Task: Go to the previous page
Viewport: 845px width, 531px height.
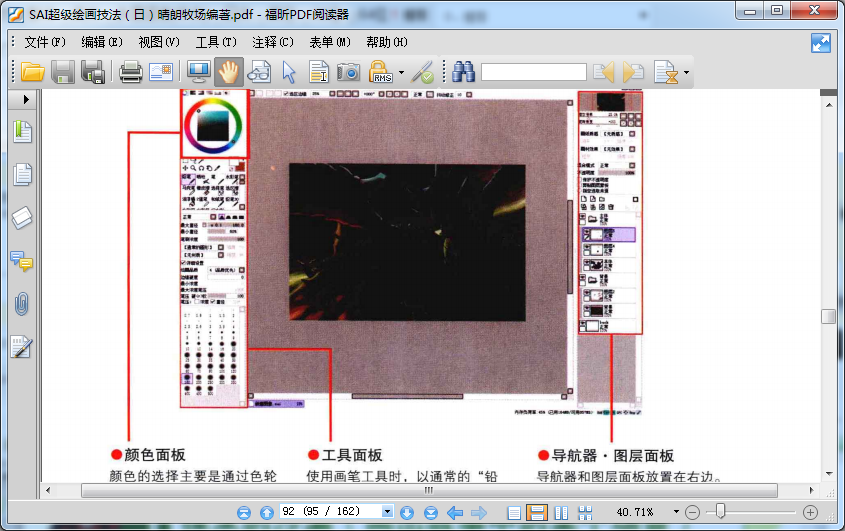Action: pyautogui.click(x=267, y=513)
